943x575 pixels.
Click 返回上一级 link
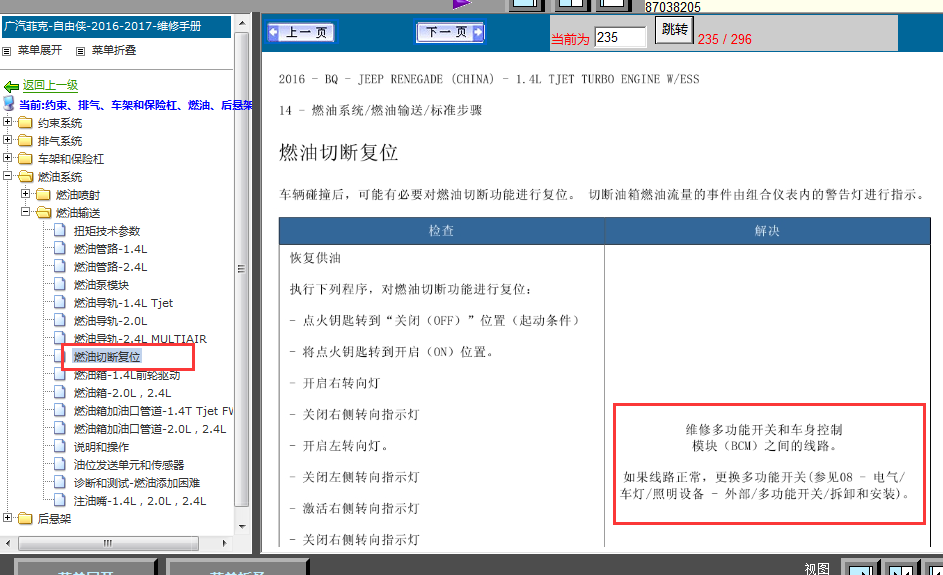point(51,85)
